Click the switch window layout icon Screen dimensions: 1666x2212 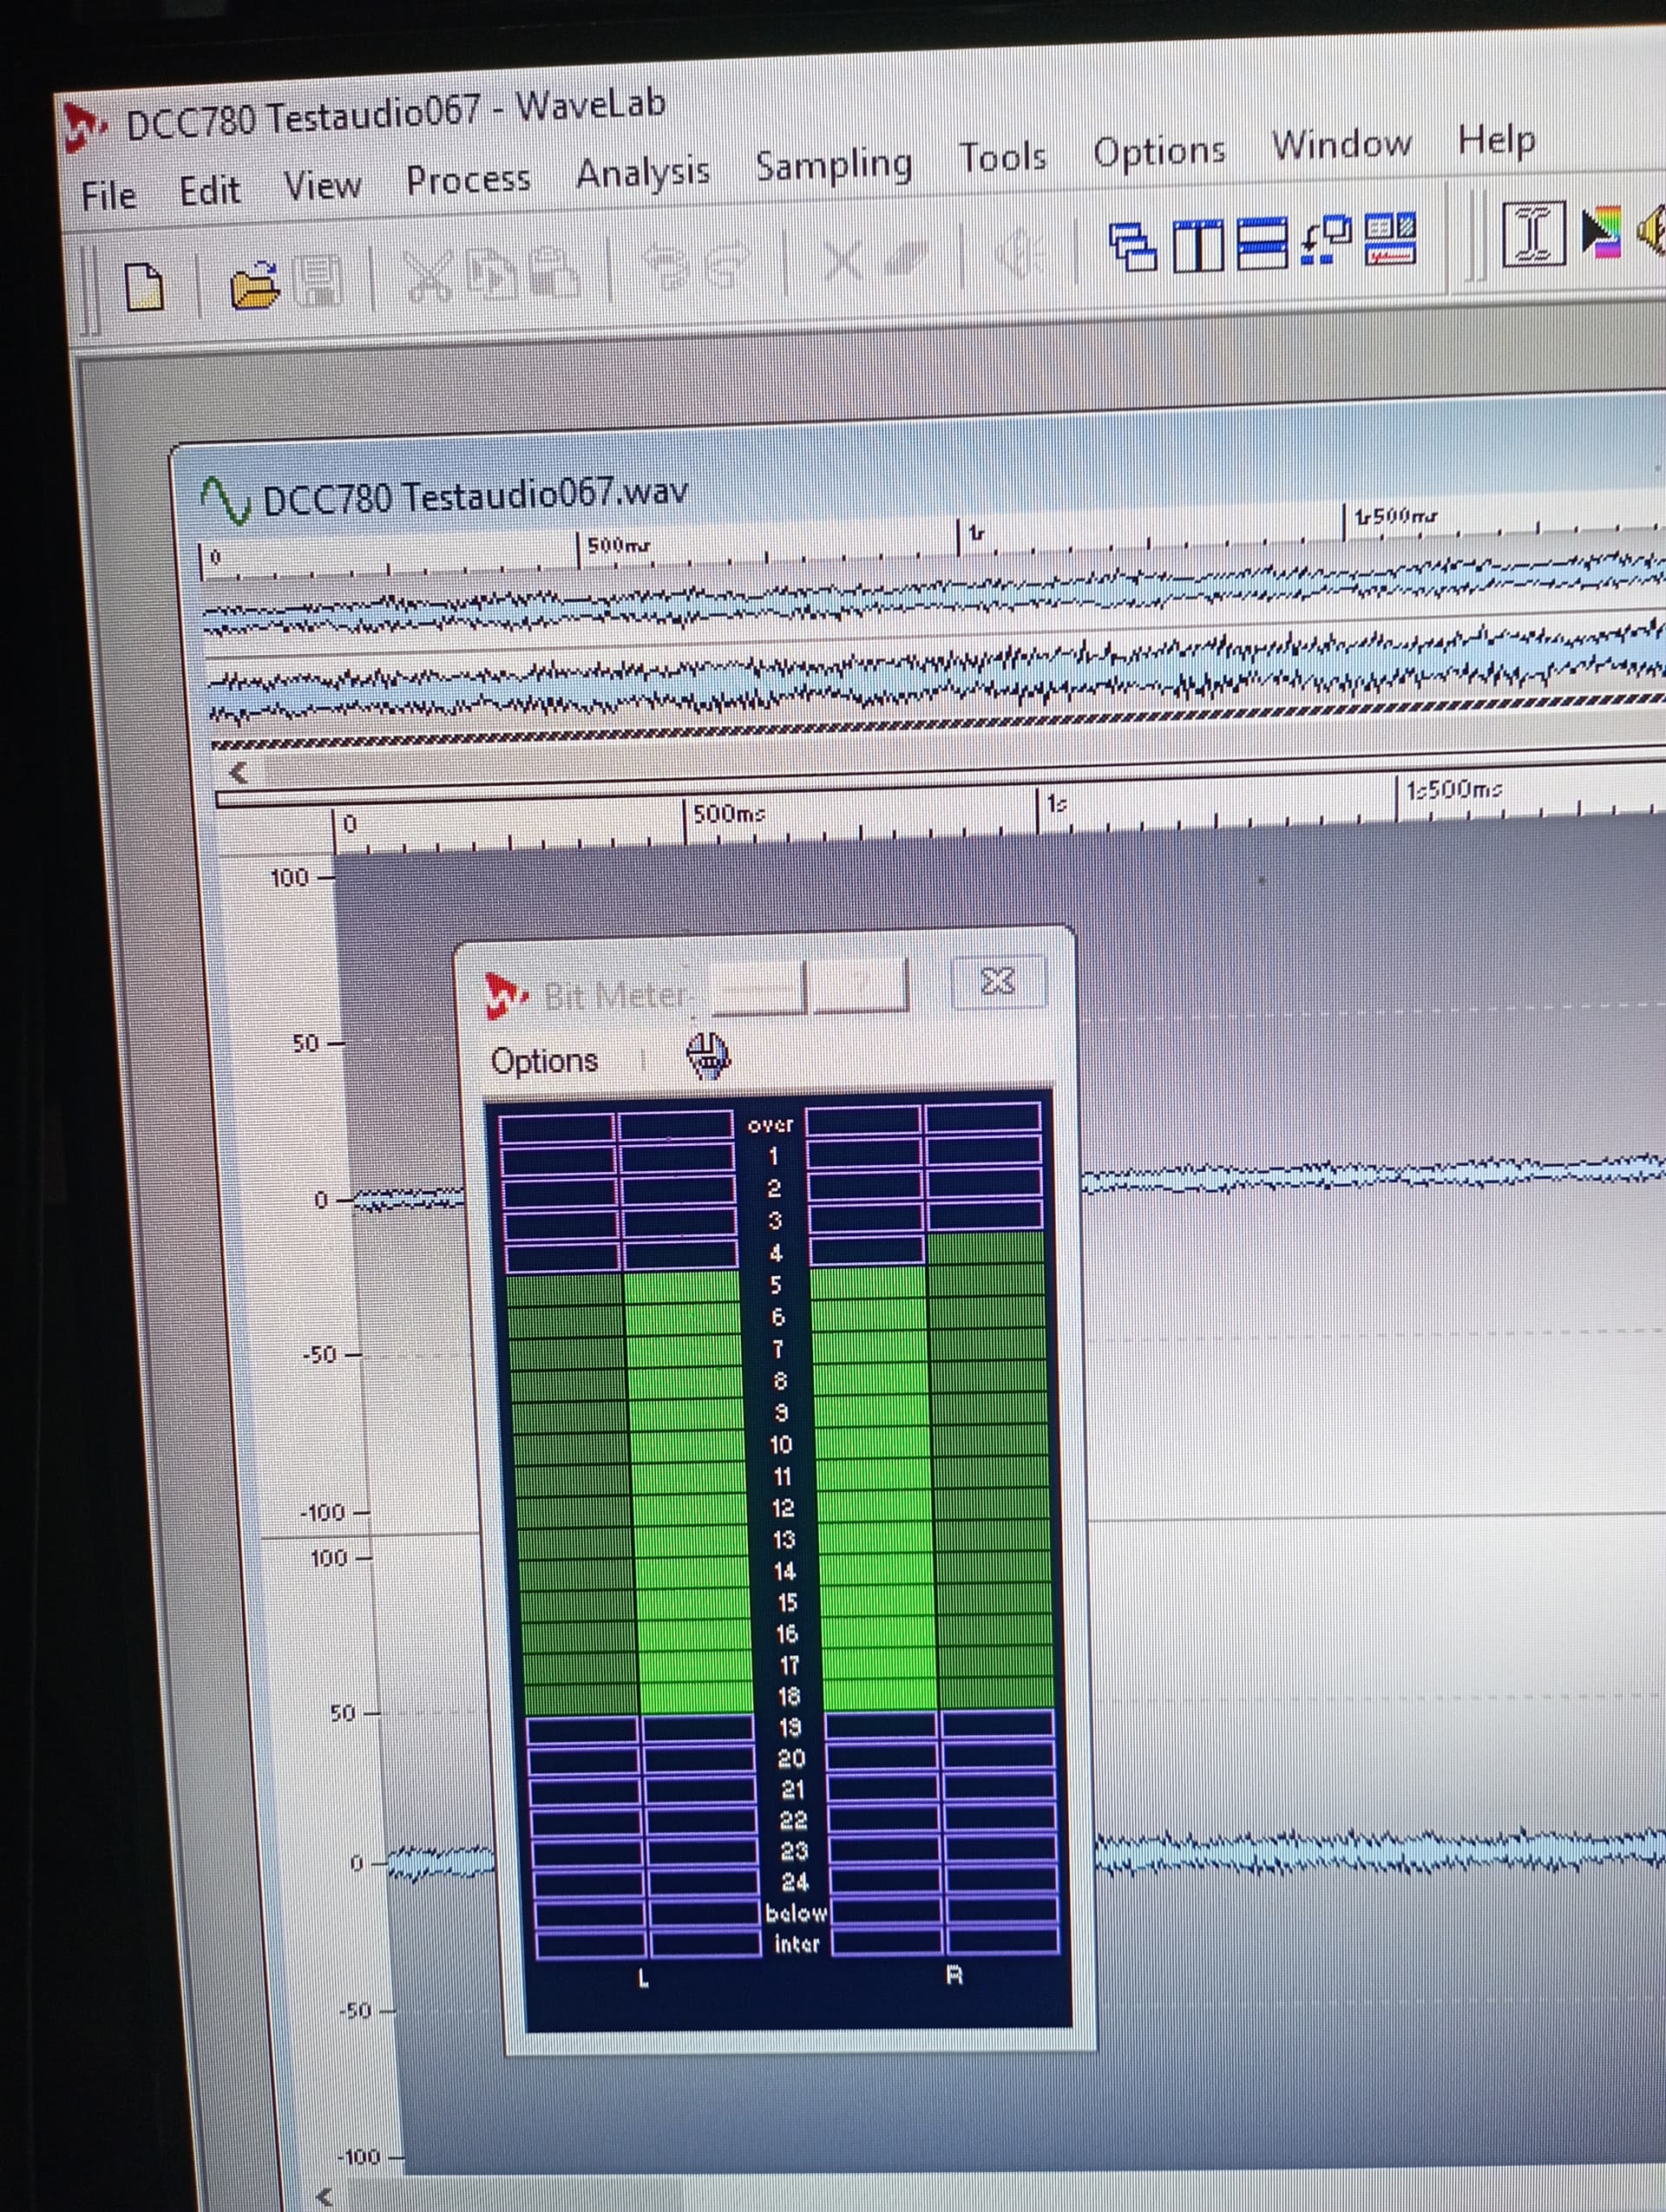pyautogui.click(x=1326, y=241)
